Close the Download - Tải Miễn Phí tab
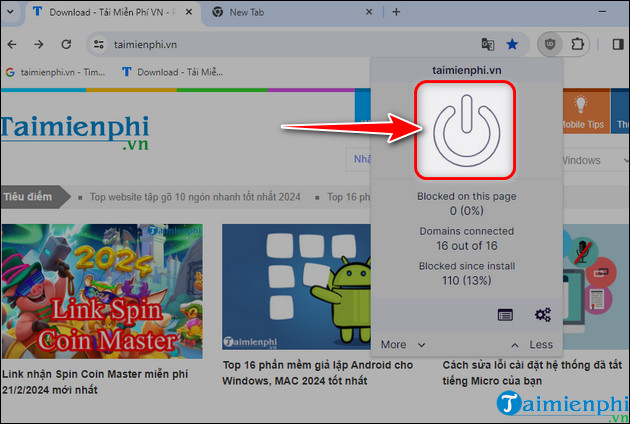The width and height of the screenshot is (630, 424). (x=188, y=12)
